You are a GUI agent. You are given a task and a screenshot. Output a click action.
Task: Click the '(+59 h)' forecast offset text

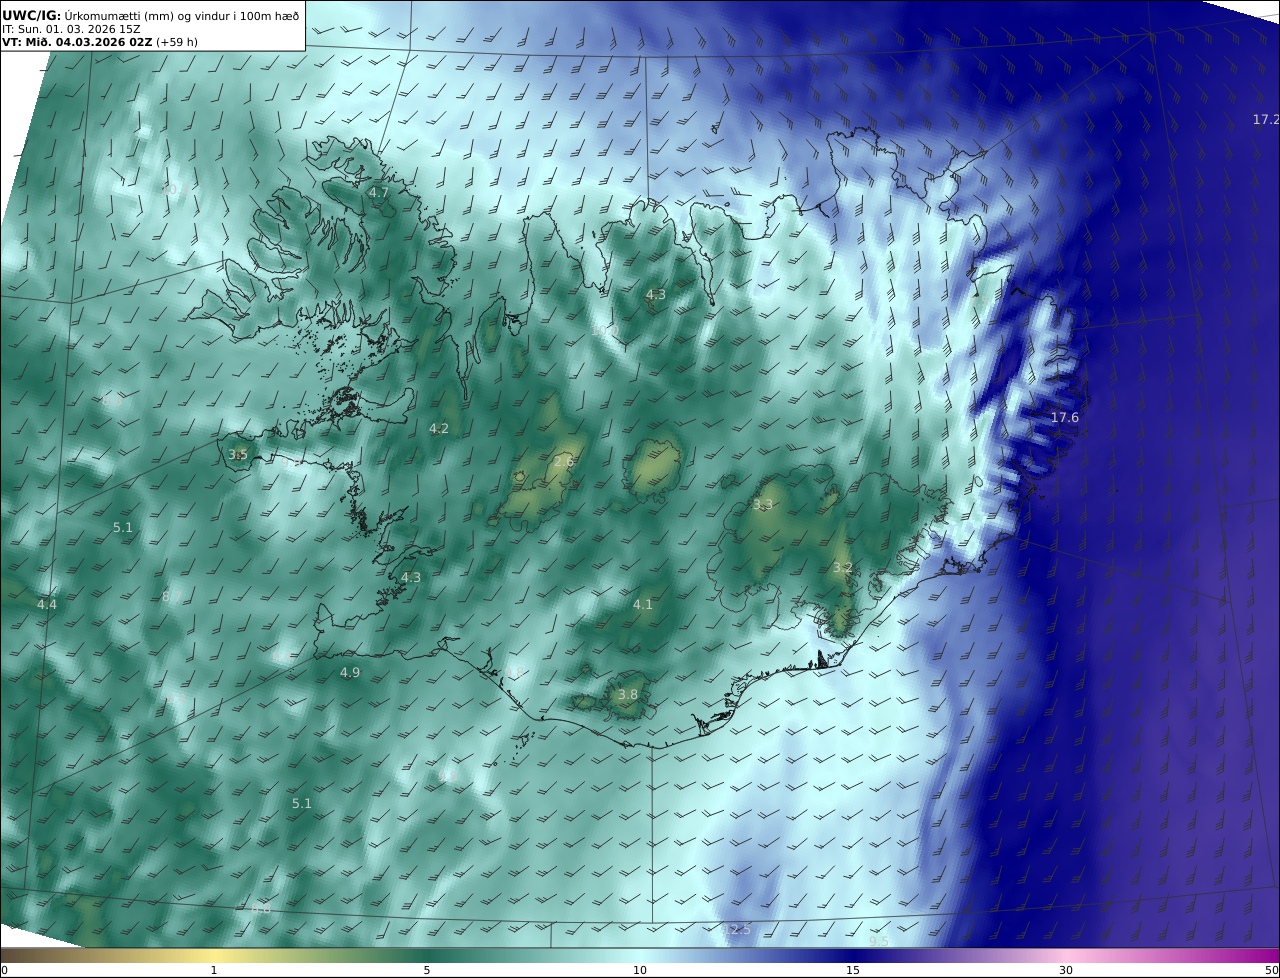[x=178, y=42]
